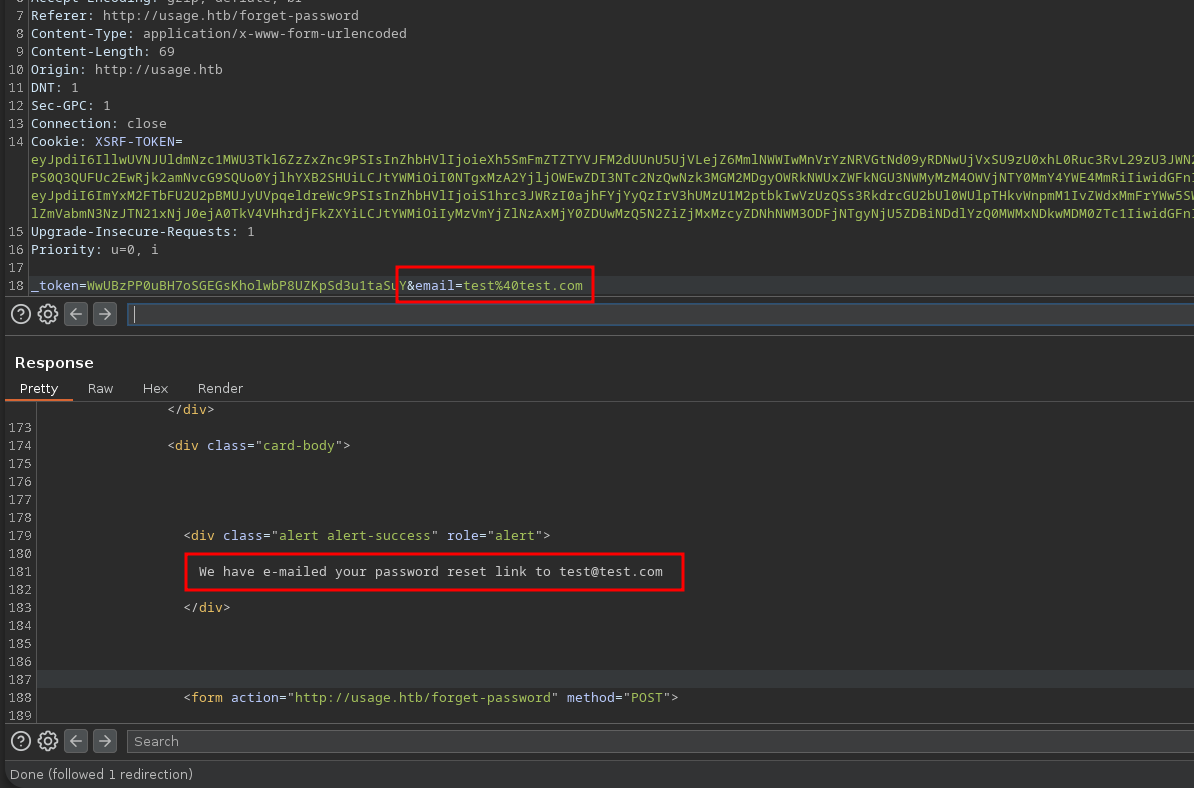Go to next match in response search
The image size is (1194, 788).
(105, 741)
